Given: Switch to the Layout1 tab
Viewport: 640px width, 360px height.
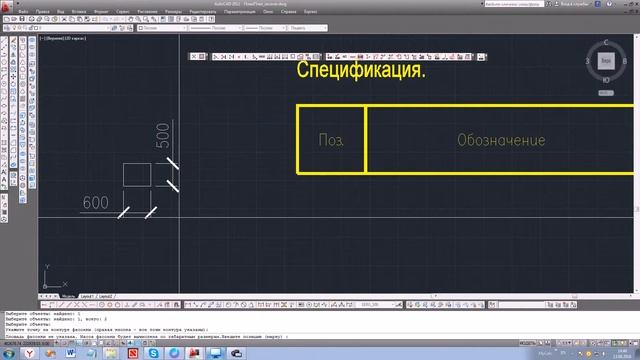Looking at the screenshot, I should point(87,296).
